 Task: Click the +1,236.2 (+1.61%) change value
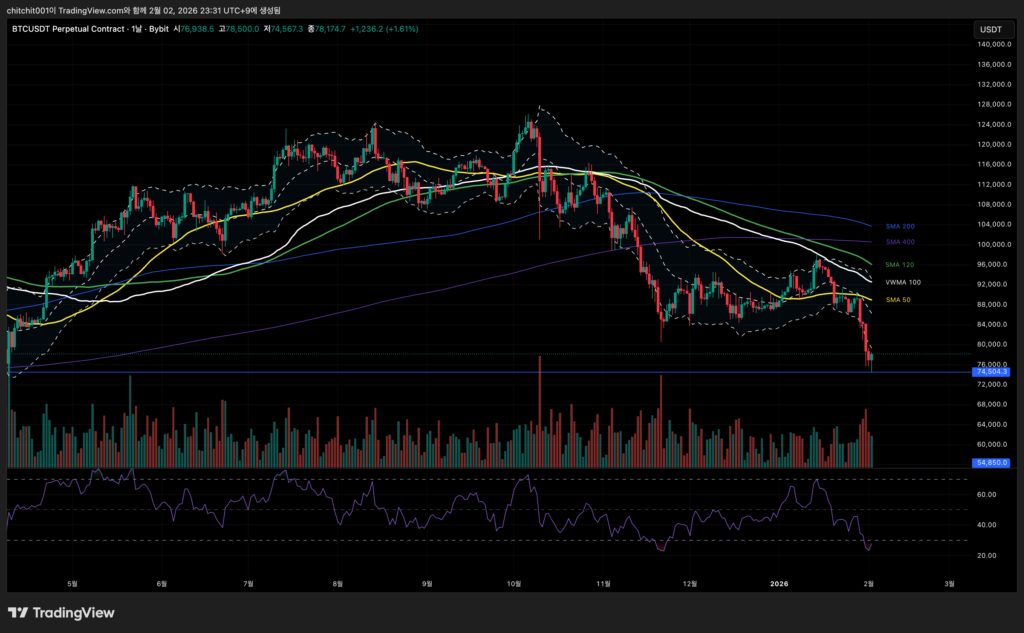point(384,29)
